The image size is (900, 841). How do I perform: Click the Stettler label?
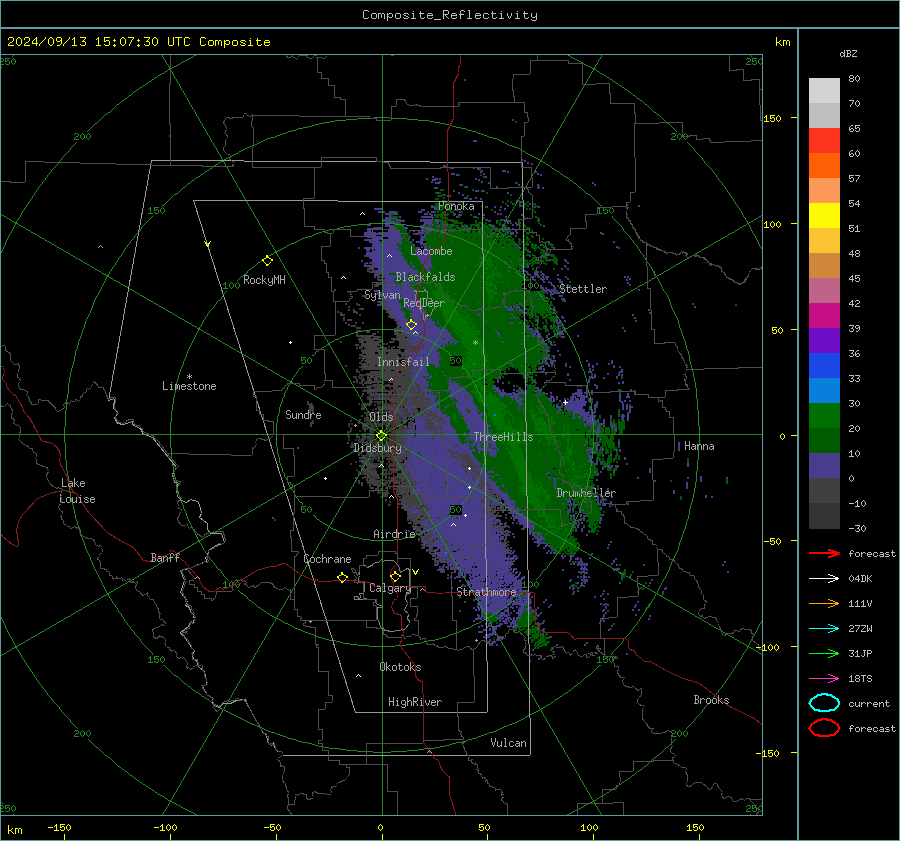[x=583, y=289]
